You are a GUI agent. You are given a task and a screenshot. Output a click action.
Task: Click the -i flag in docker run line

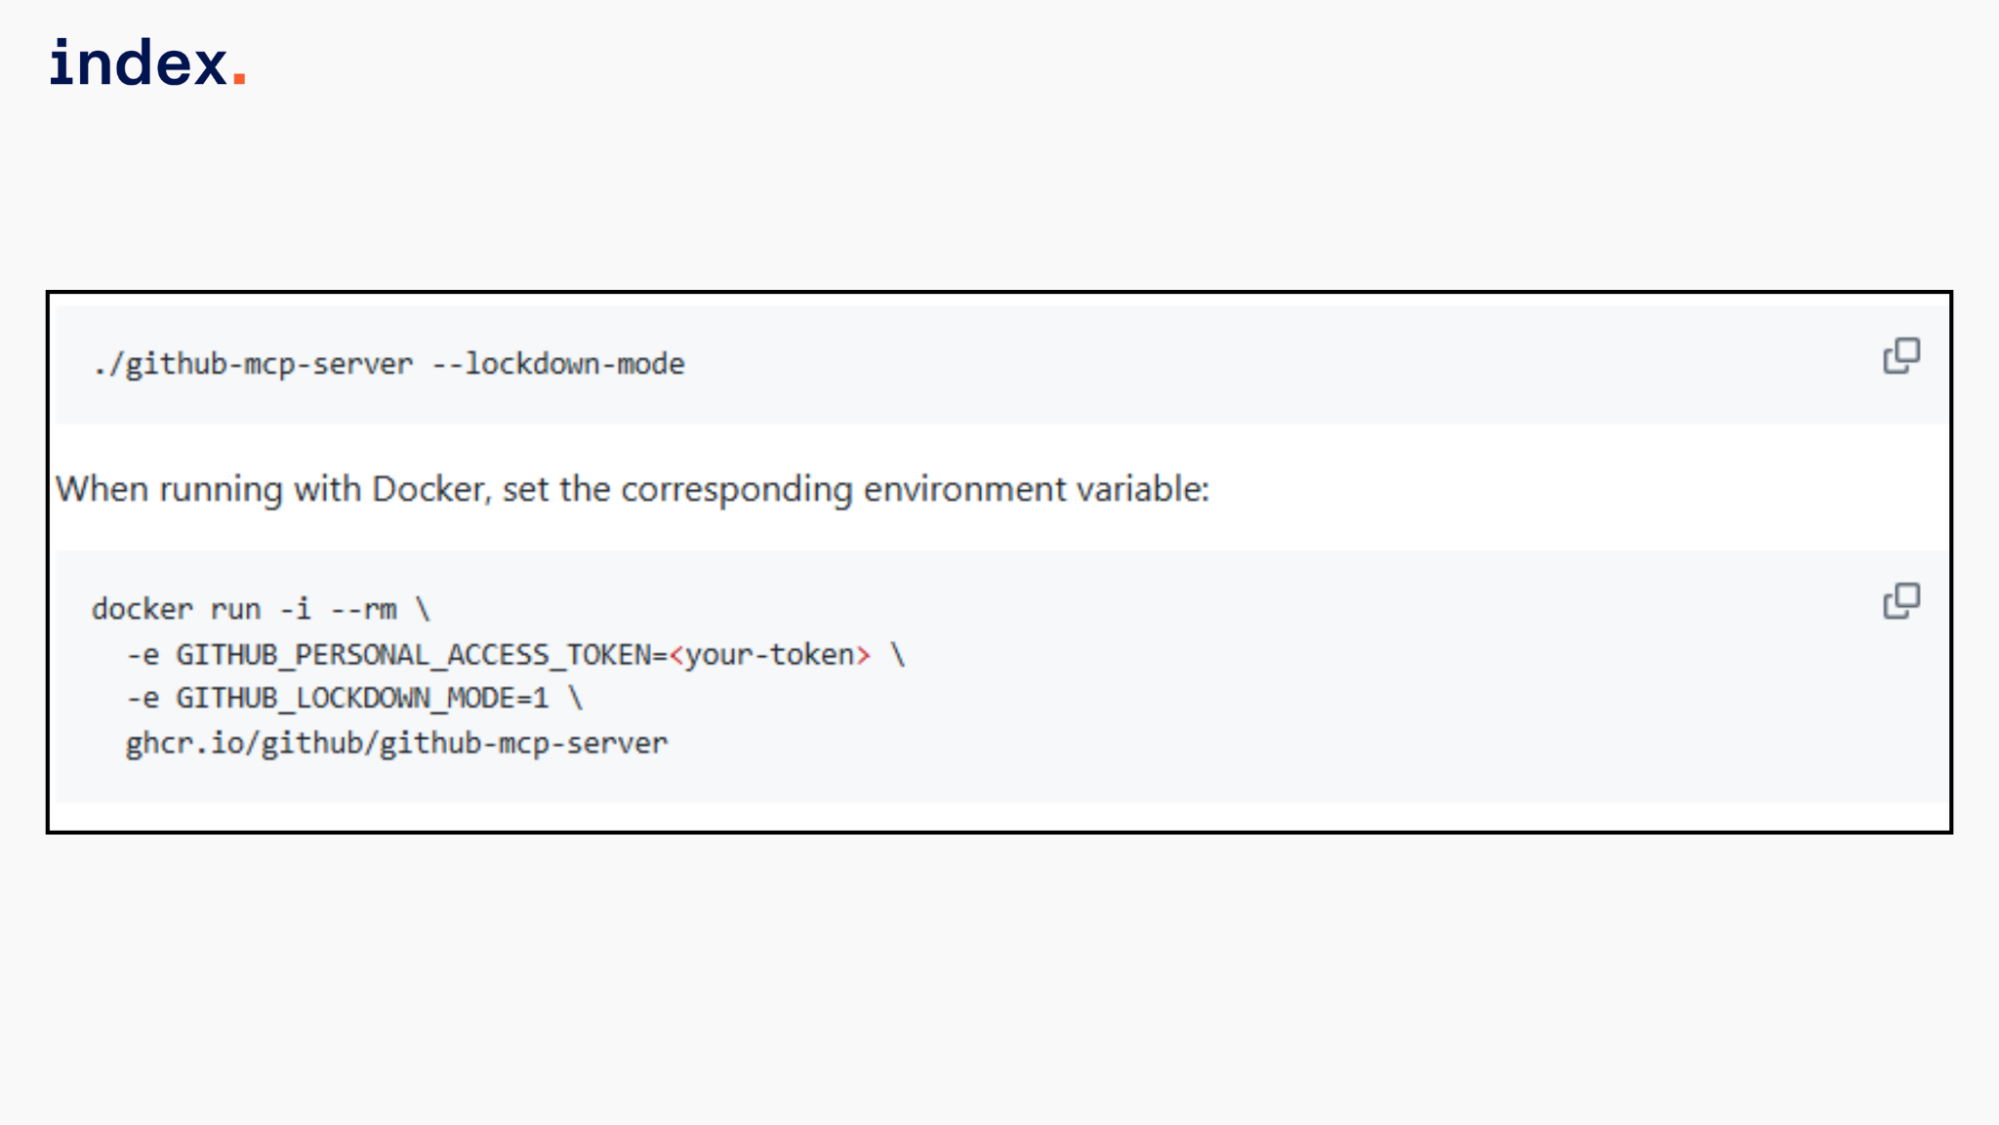pyautogui.click(x=296, y=609)
